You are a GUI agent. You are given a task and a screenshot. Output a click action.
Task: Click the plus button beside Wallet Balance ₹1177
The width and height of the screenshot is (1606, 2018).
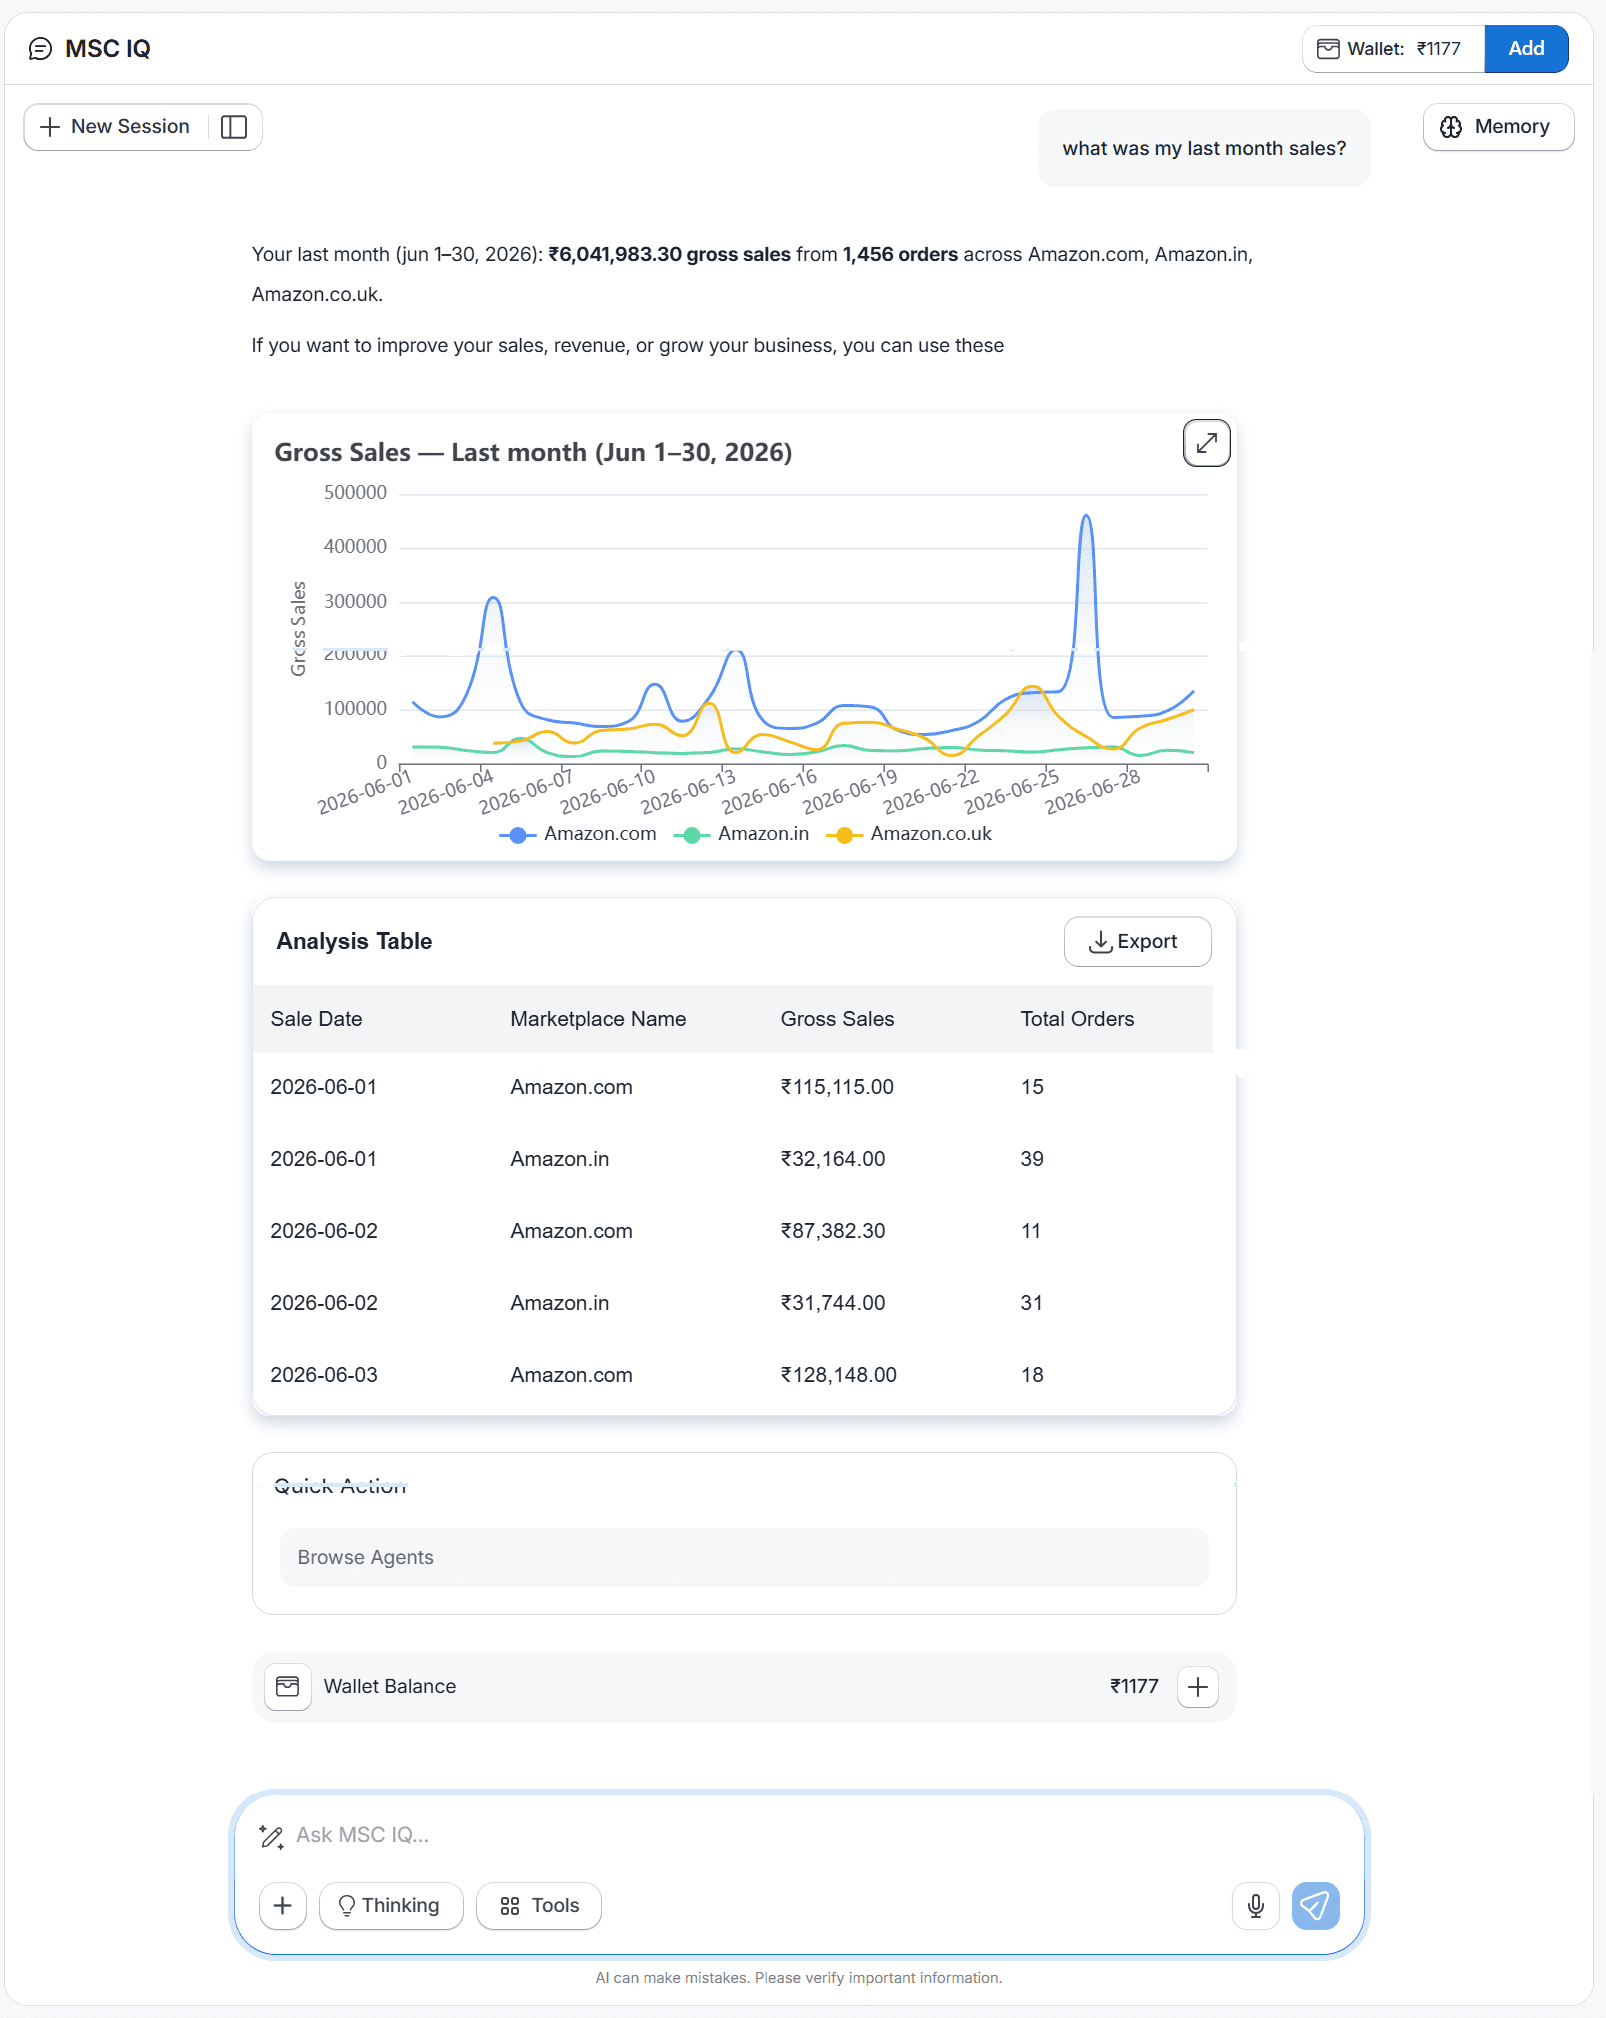[x=1198, y=1688]
